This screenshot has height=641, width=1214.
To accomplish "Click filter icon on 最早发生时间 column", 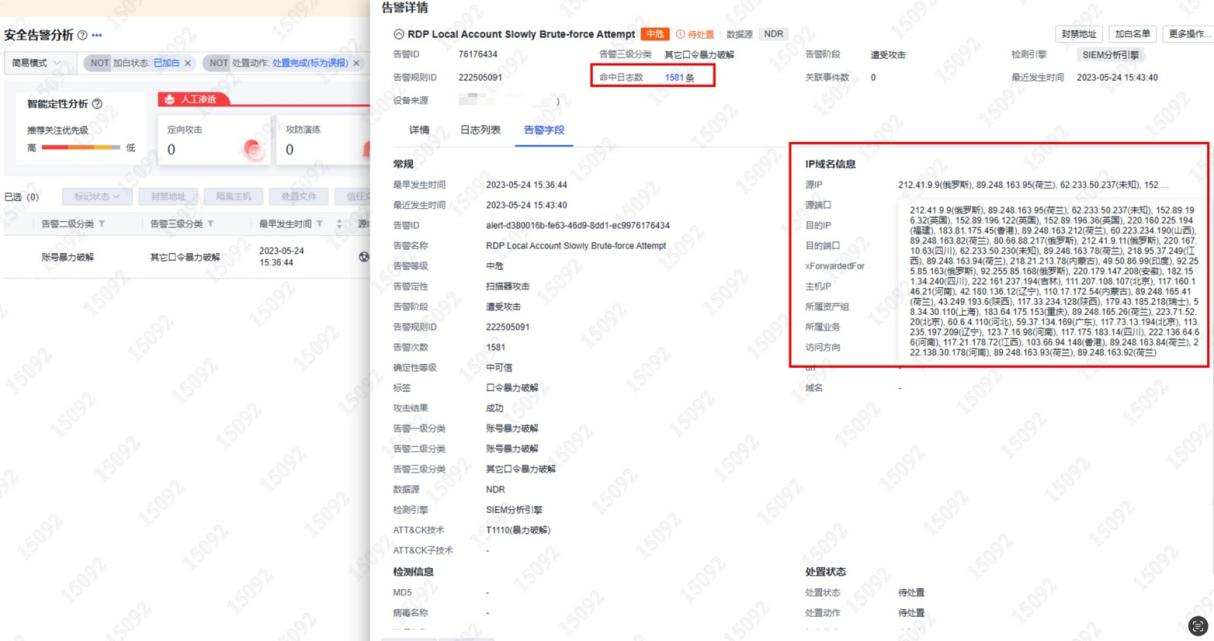I will point(319,224).
